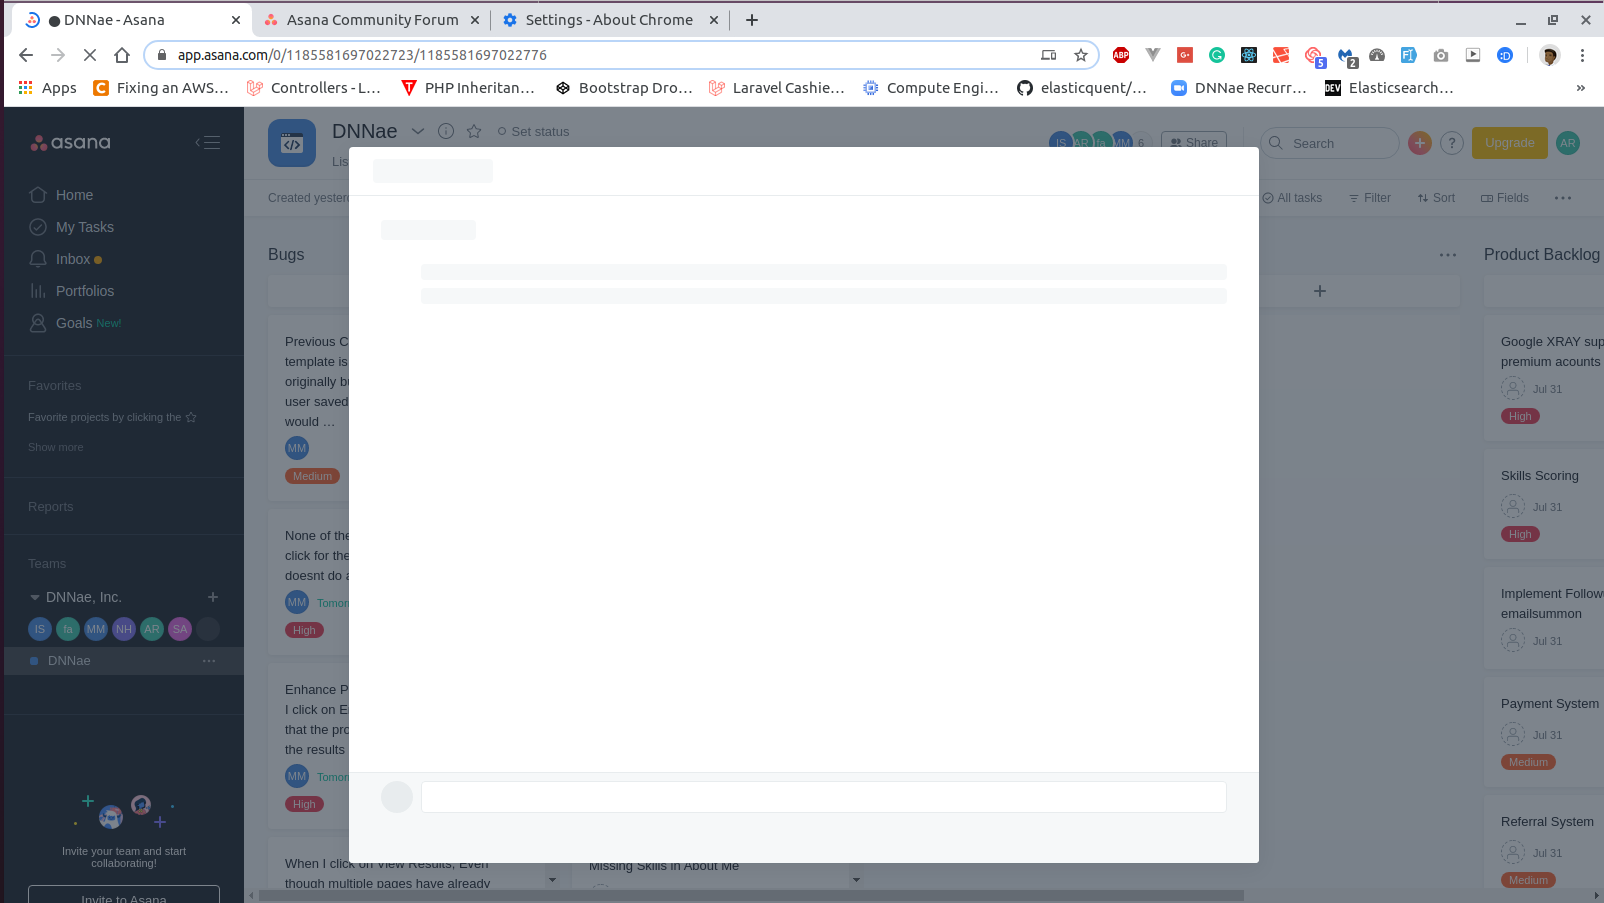Collapse the DNNae, Inc. team
Screen dimensions: 1604x903
[x=35, y=597]
